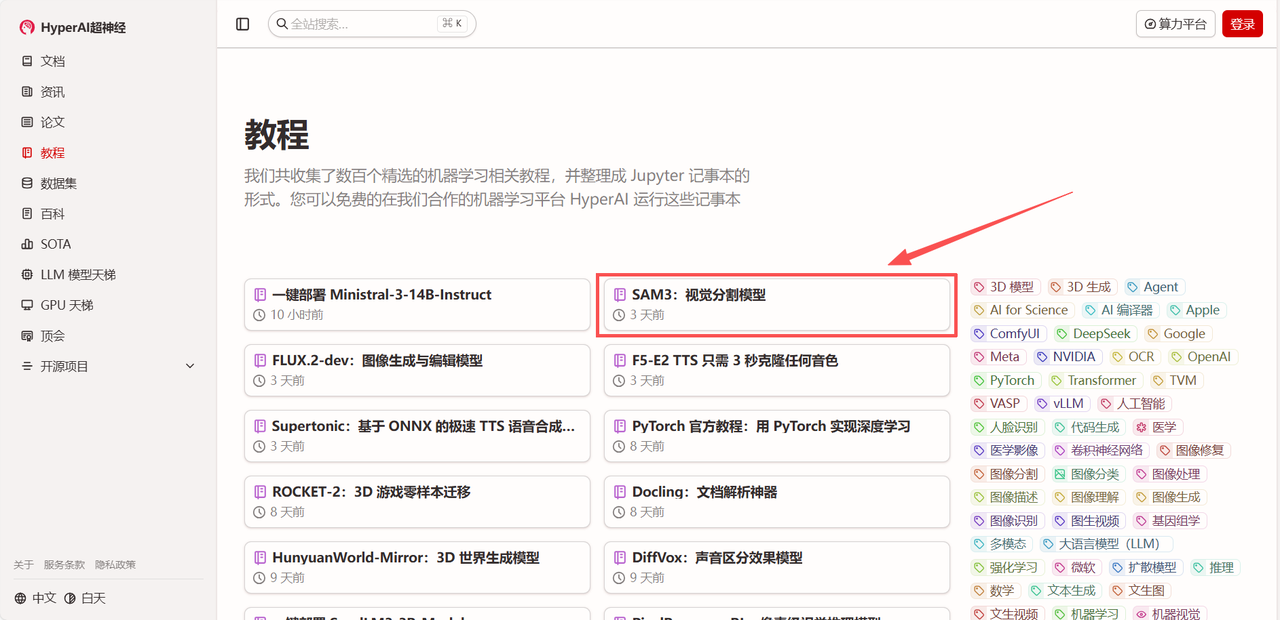
Task: Filter by the NVIDIA tag
Action: [x=1067, y=357]
